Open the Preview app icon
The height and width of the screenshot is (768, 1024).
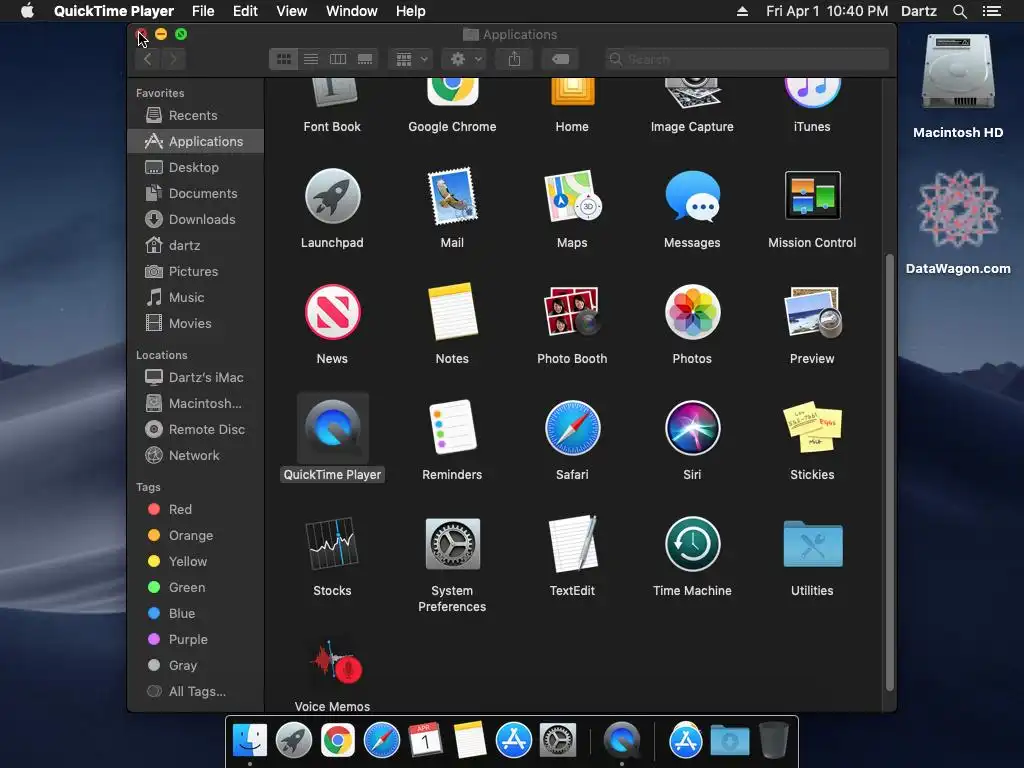point(812,312)
